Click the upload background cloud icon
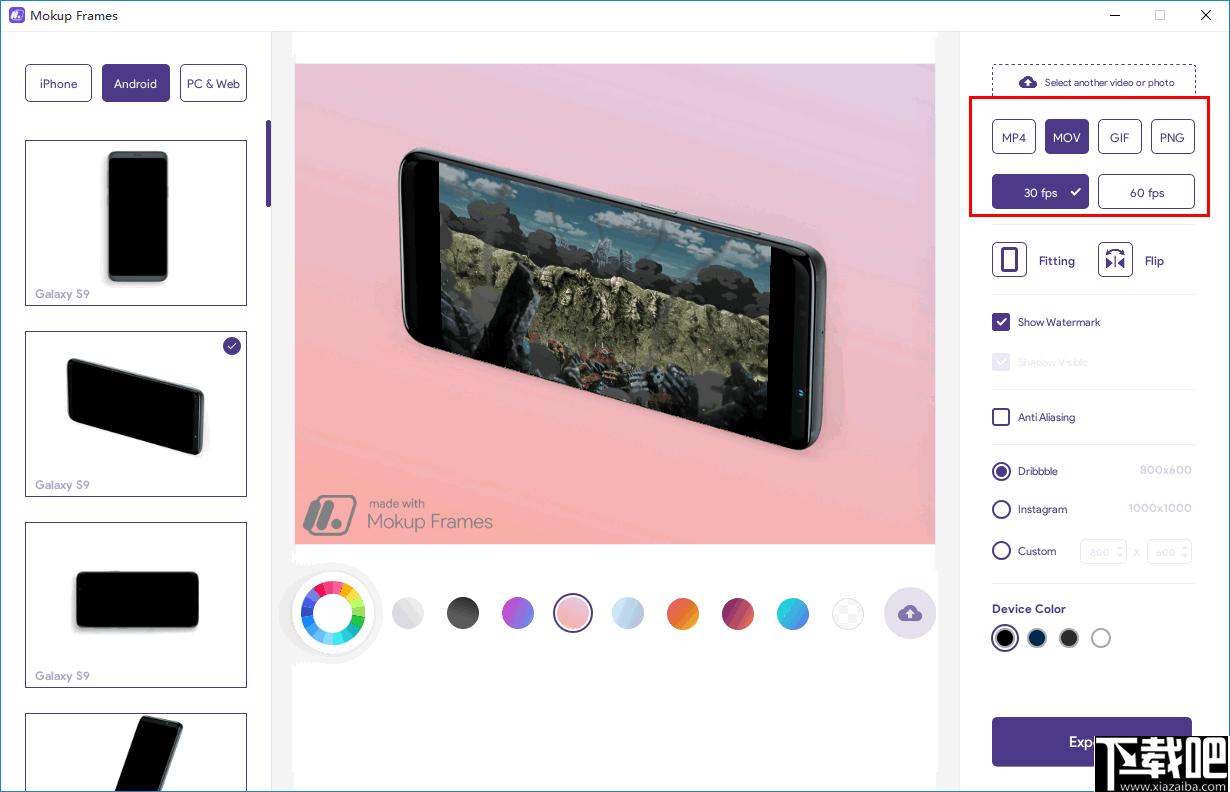This screenshot has width=1230, height=792. (x=910, y=613)
